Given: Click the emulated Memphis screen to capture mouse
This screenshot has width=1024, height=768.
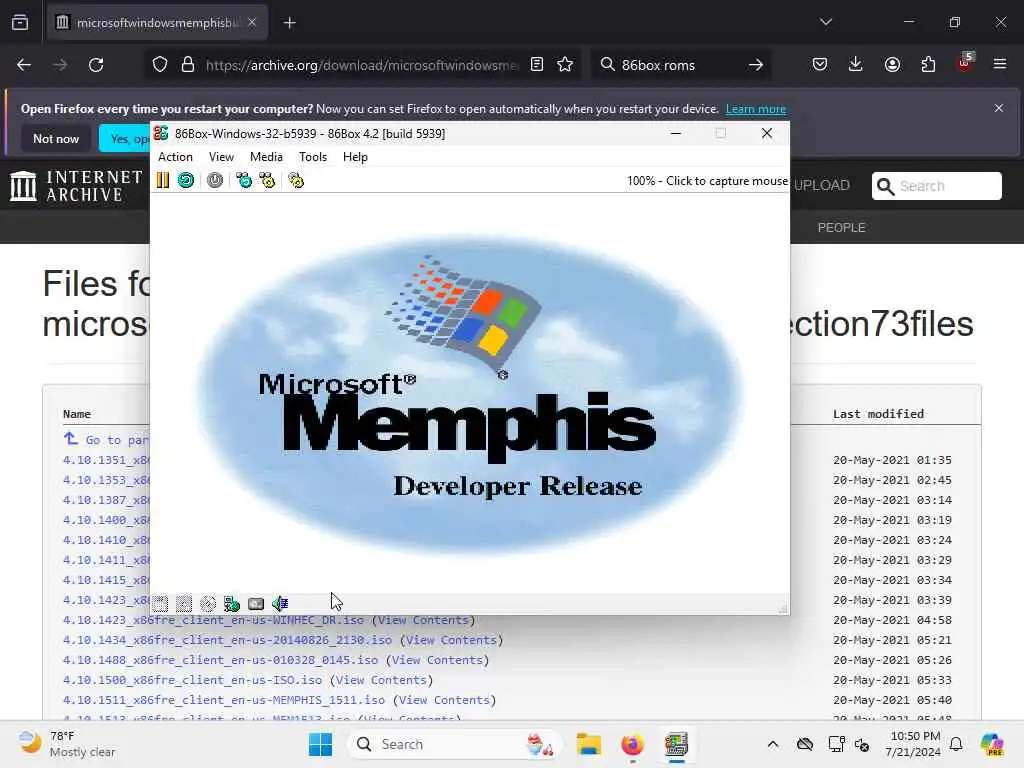Looking at the screenshot, I should pos(470,393).
